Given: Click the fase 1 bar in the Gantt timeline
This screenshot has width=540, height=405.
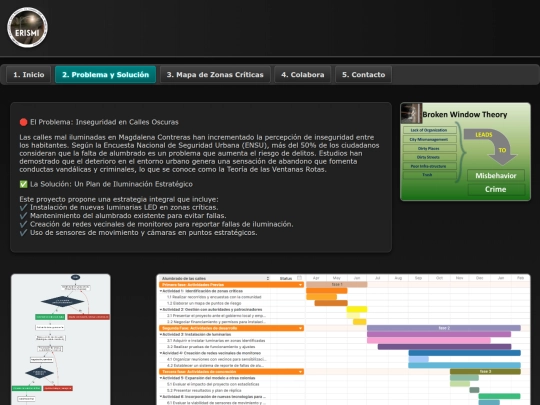Looking at the screenshot, I should [336, 284].
